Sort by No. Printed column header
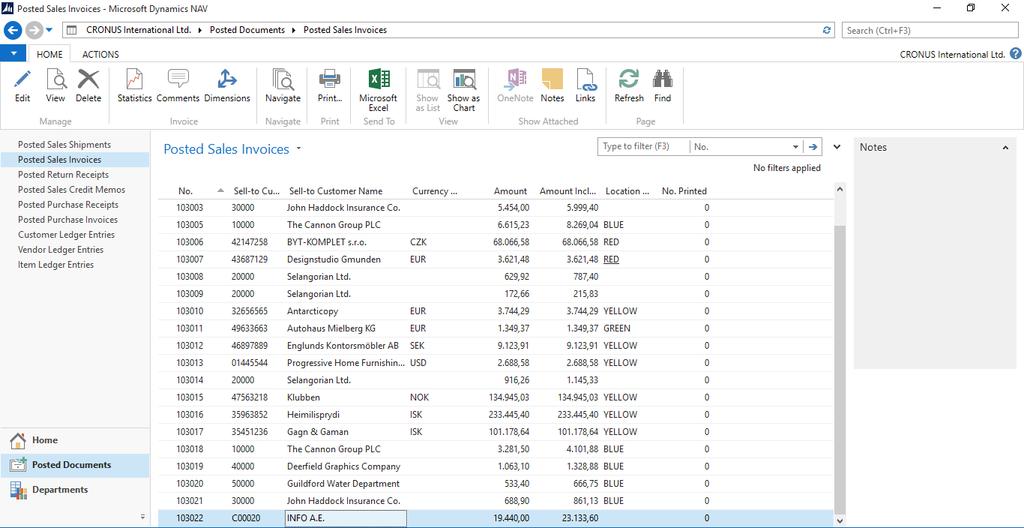This screenshot has height=528, width=1024. 684,191
